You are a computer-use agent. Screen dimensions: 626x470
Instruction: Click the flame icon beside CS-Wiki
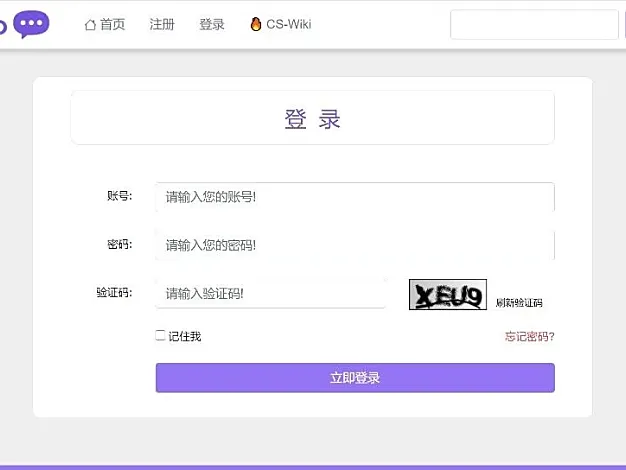pyautogui.click(x=256, y=24)
